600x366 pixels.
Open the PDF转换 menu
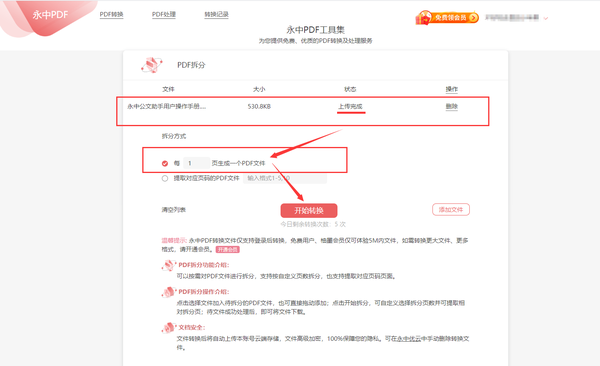(111, 15)
